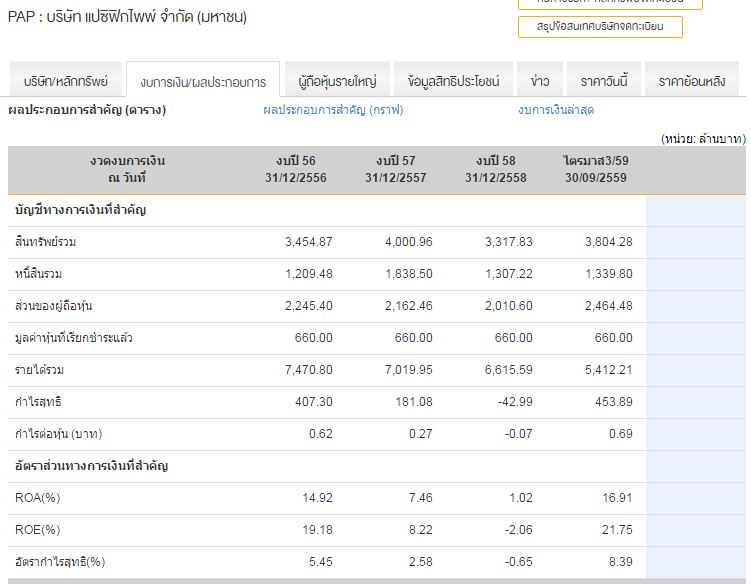Screen dimensions: 751x584
Task: Click column header งบปี 58 31/12/2558
Action: click(496, 169)
